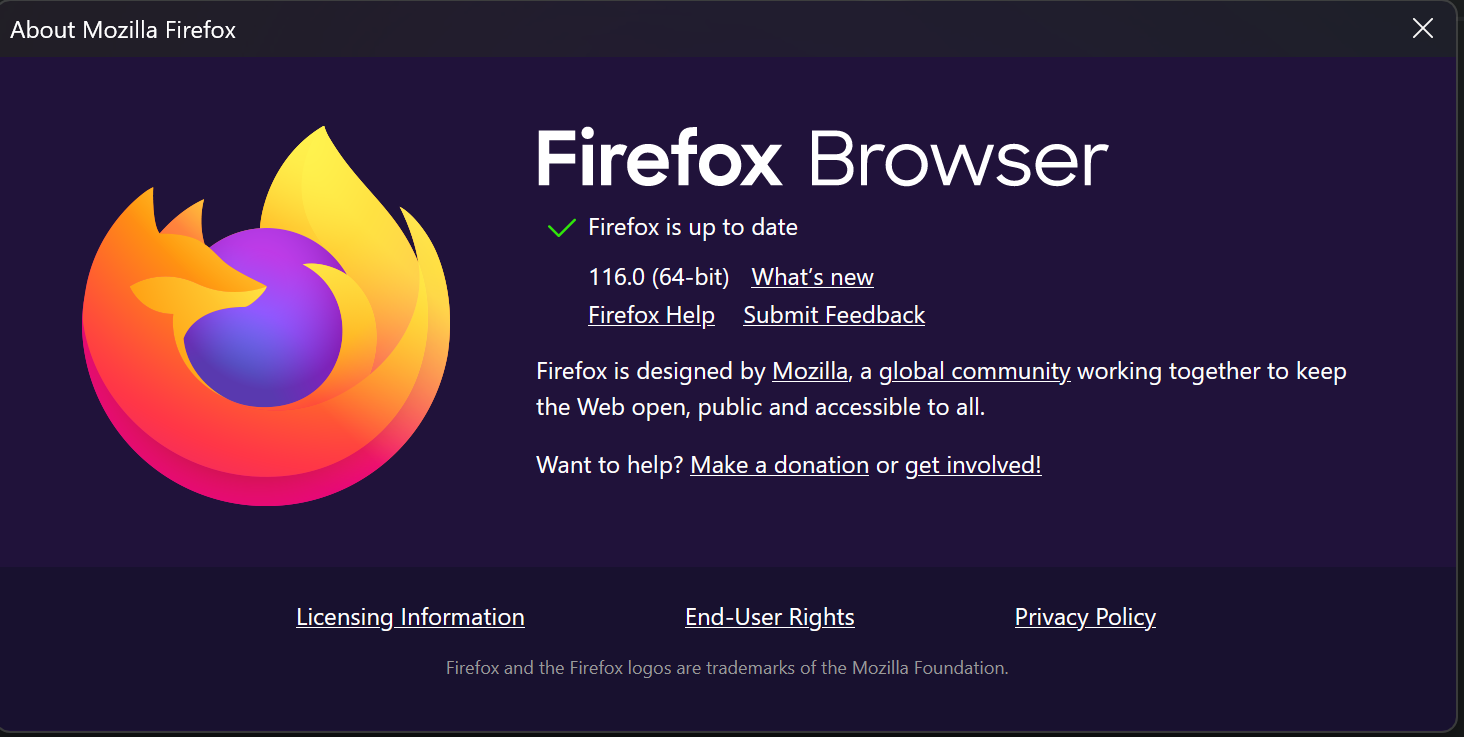Open the get involved! link
The width and height of the screenshot is (1464, 737).
973,465
